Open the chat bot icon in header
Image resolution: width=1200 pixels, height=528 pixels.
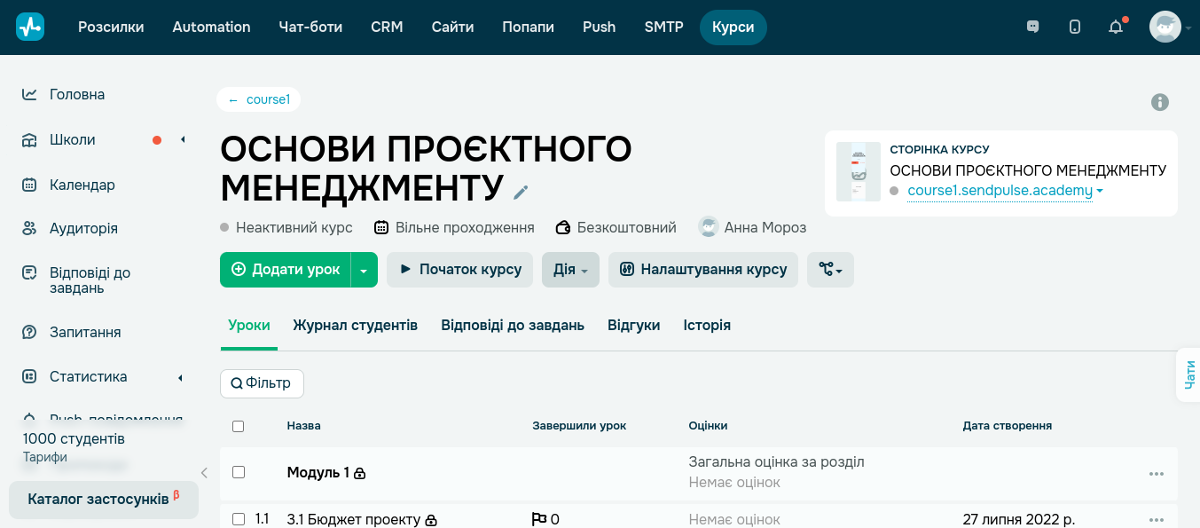[x=1033, y=27]
